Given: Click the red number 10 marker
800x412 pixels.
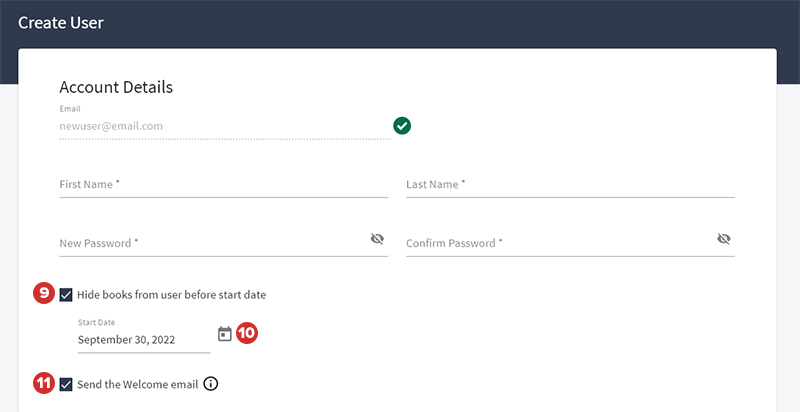Looking at the screenshot, I should (x=247, y=334).
